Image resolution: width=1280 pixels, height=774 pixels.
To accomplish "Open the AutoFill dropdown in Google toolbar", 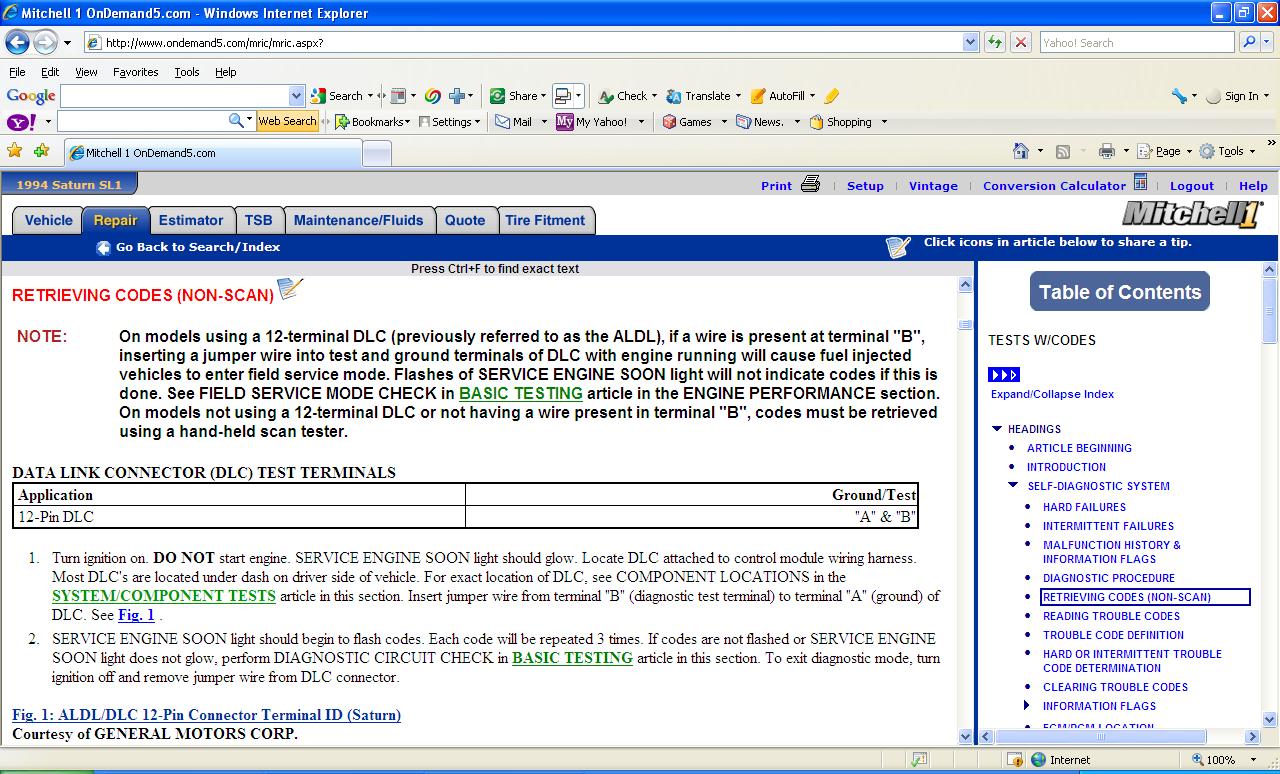I will pyautogui.click(x=812, y=97).
